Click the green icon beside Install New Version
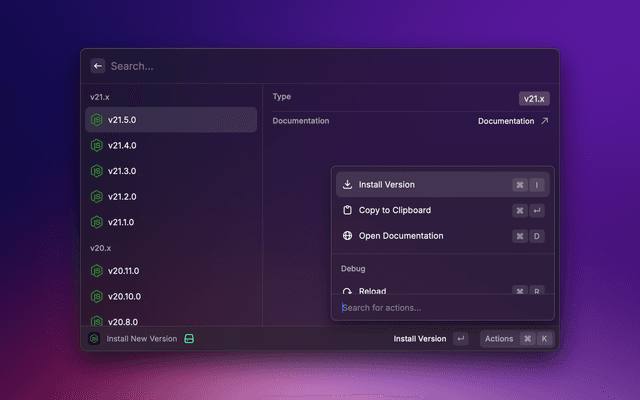The image size is (640, 400). click(x=189, y=339)
